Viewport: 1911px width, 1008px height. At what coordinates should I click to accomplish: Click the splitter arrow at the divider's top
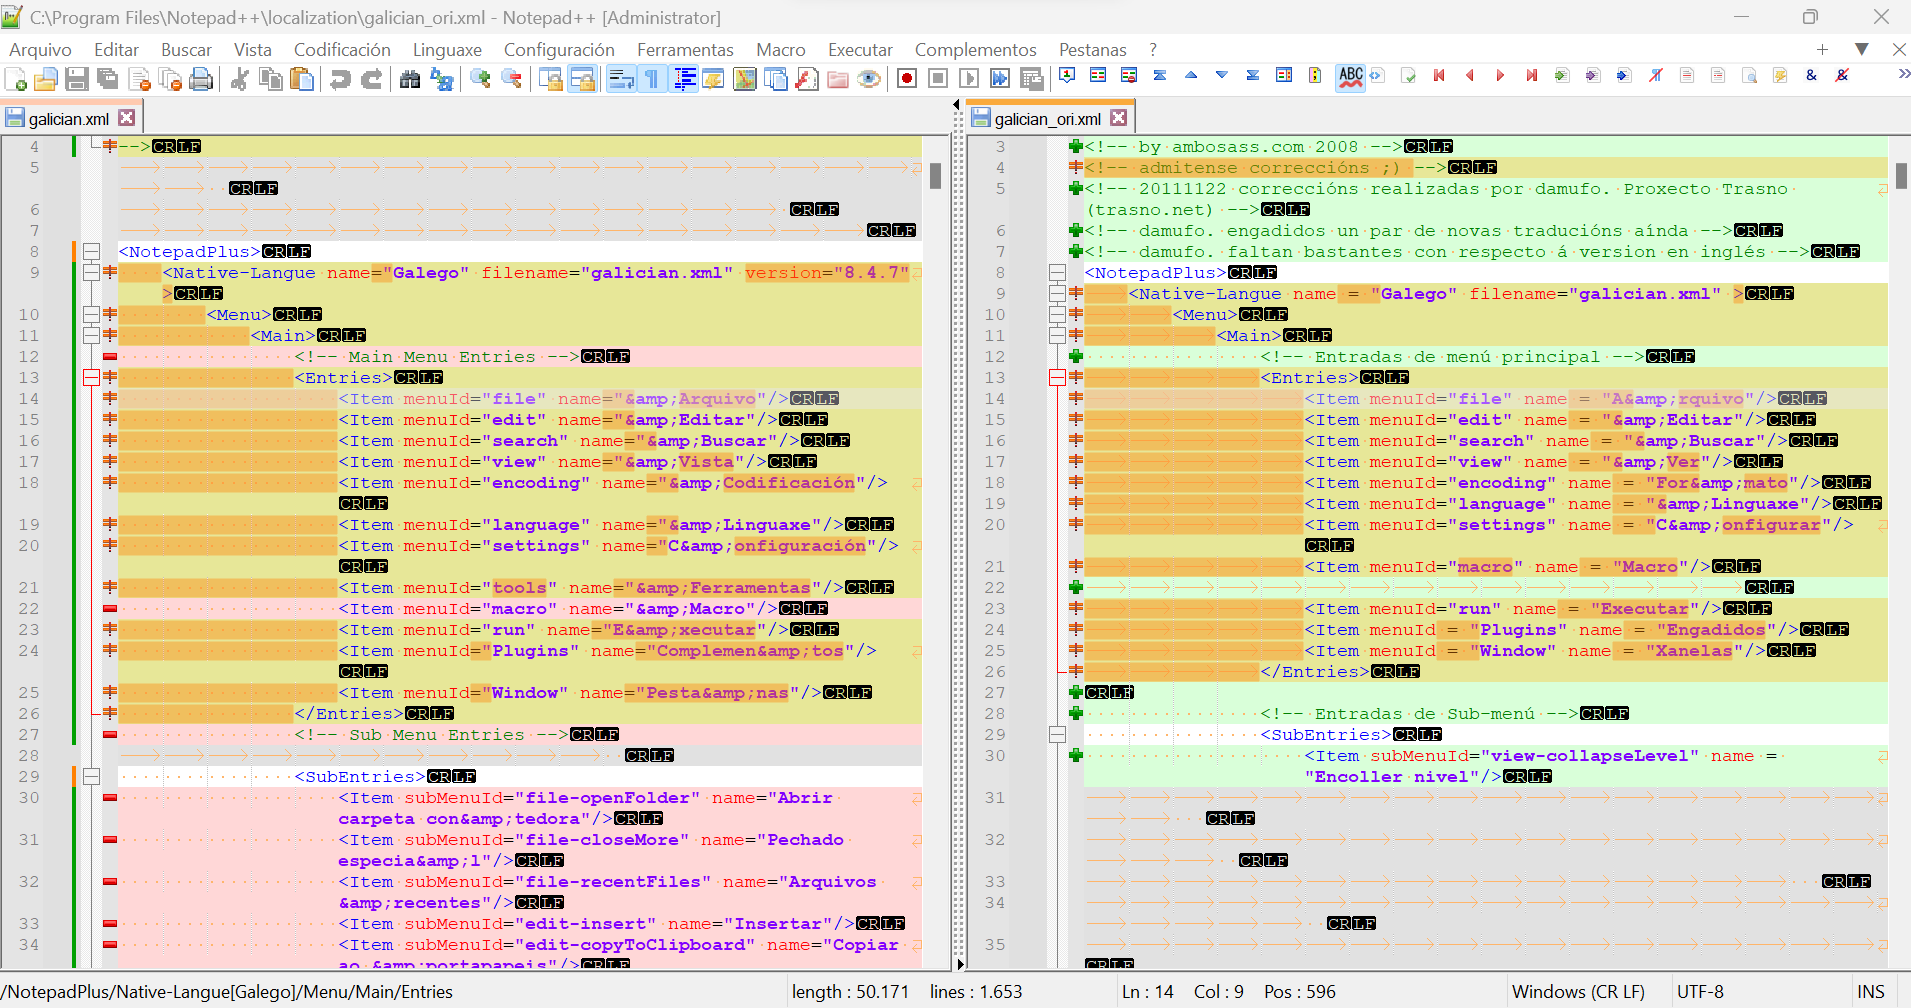[957, 104]
